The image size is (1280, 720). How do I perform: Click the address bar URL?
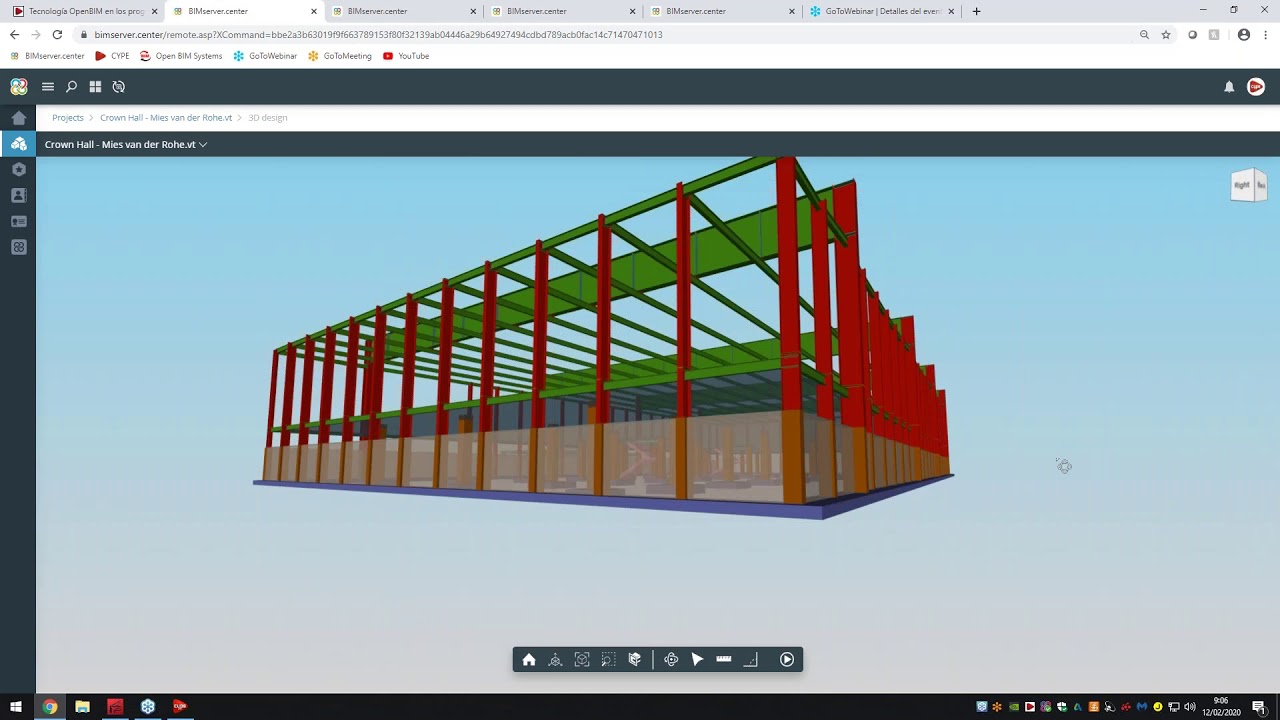click(378, 35)
